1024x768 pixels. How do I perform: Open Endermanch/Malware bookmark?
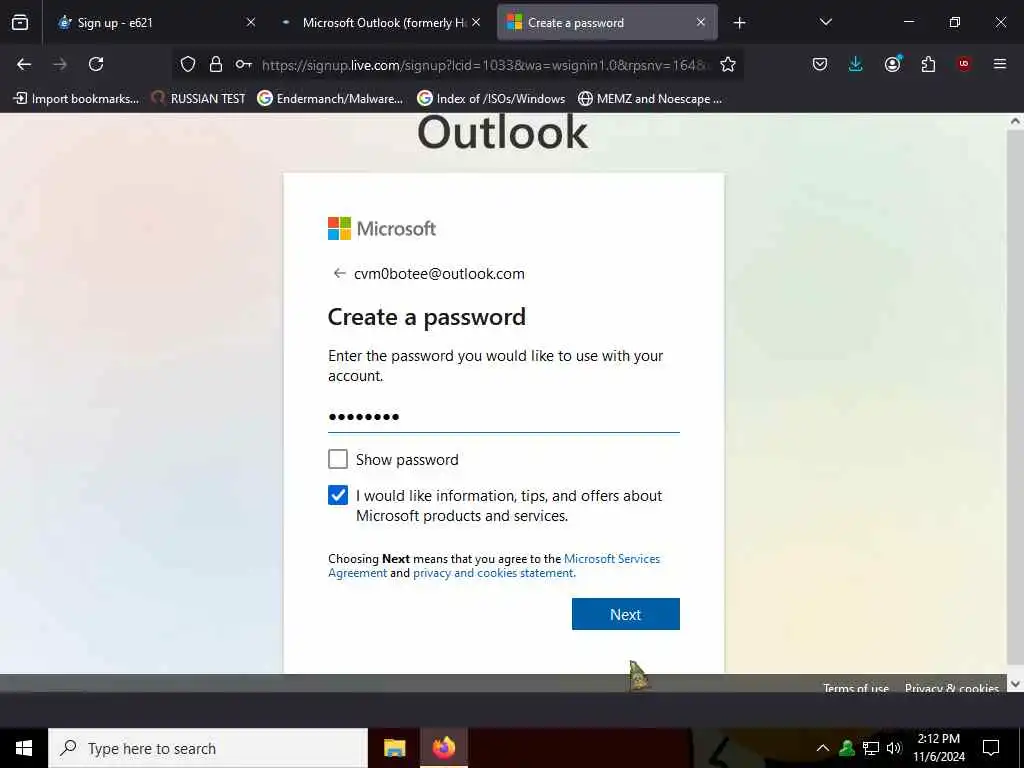click(330, 99)
